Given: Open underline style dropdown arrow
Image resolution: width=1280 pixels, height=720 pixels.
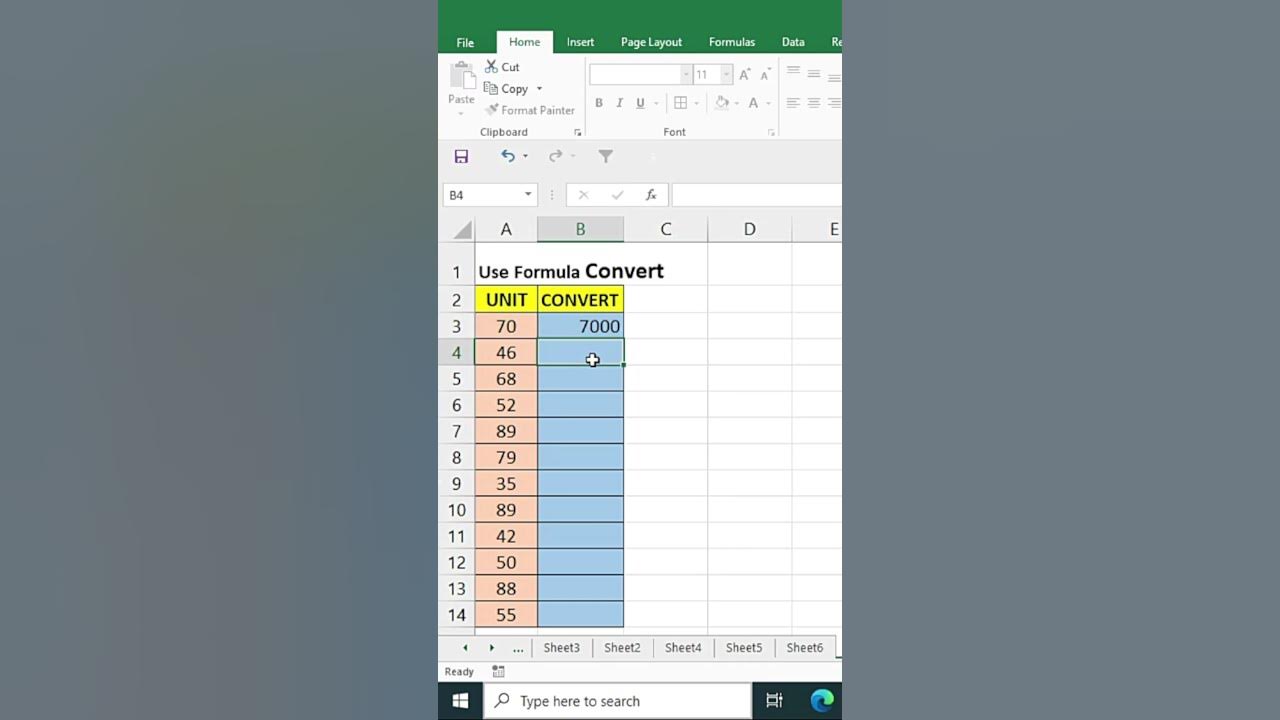Looking at the screenshot, I should click(x=656, y=103).
